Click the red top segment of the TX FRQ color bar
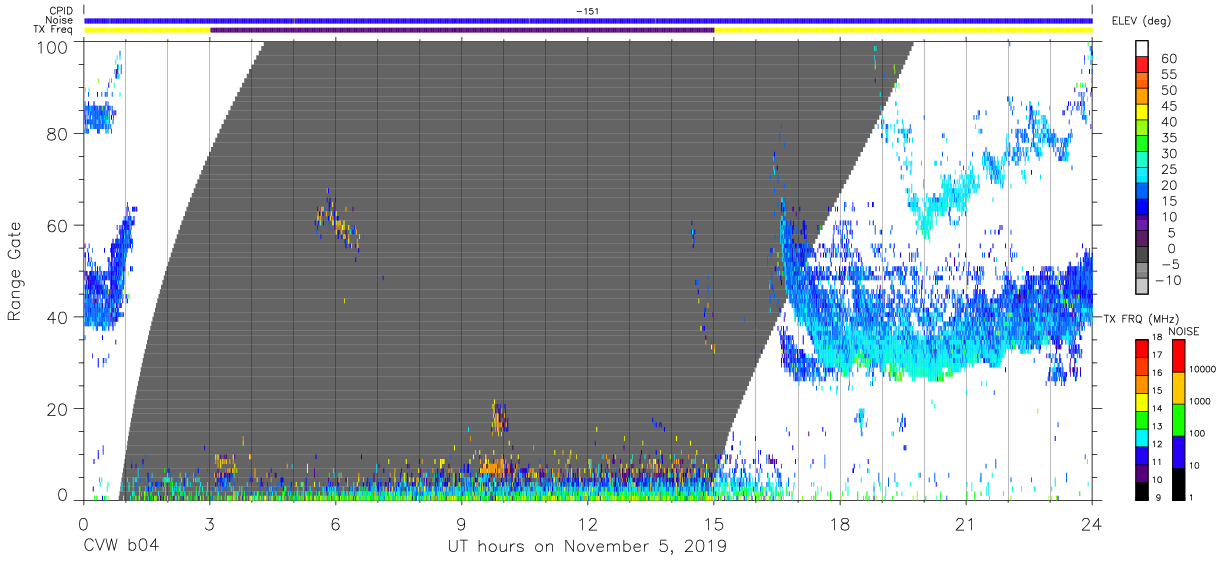The width and height of the screenshot is (1228, 567). [x=1142, y=348]
